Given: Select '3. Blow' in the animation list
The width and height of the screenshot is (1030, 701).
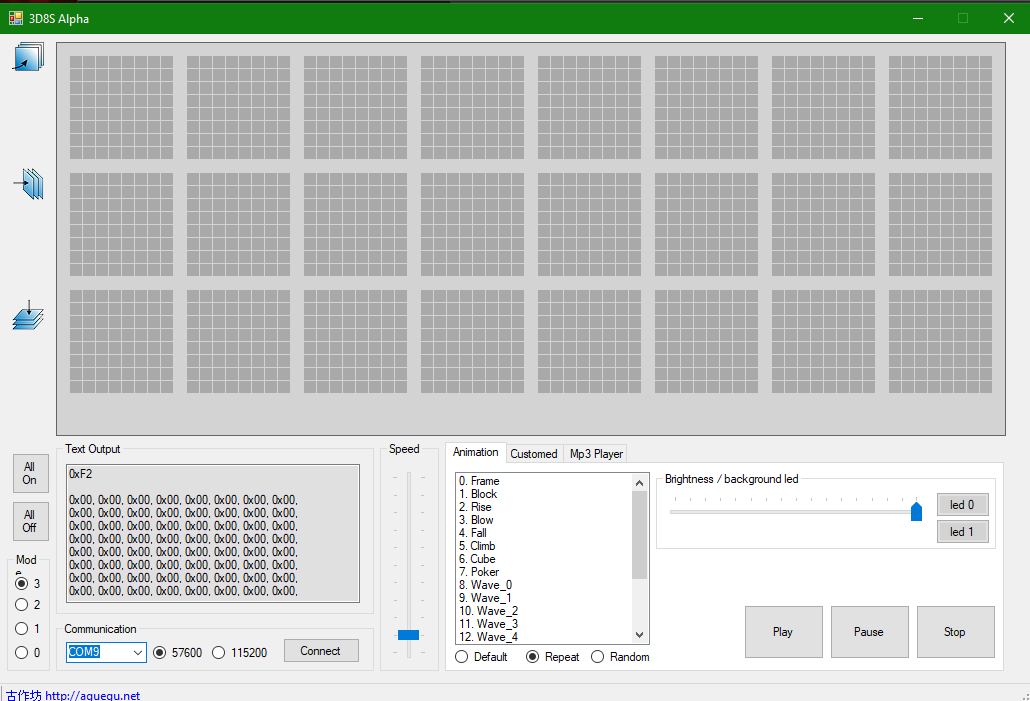Looking at the screenshot, I should tap(544, 520).
